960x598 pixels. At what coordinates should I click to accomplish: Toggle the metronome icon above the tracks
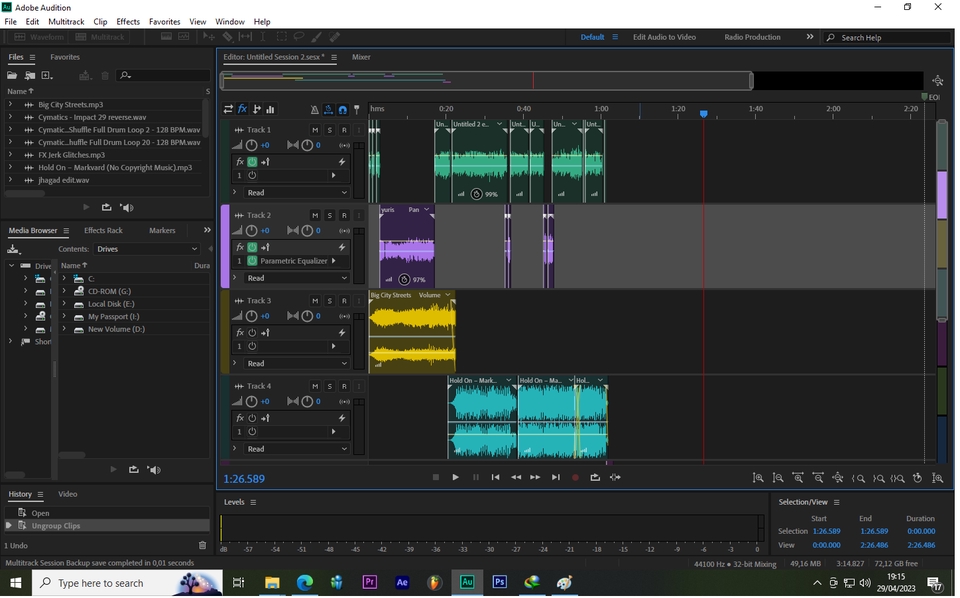(x=314, y=110)
